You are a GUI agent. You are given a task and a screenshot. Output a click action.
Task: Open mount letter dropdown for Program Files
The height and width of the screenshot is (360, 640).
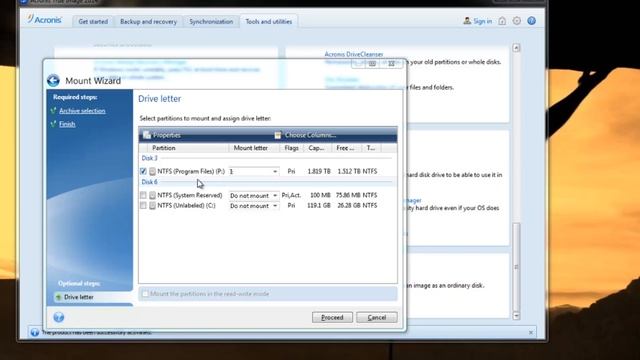tap(275, 171)
